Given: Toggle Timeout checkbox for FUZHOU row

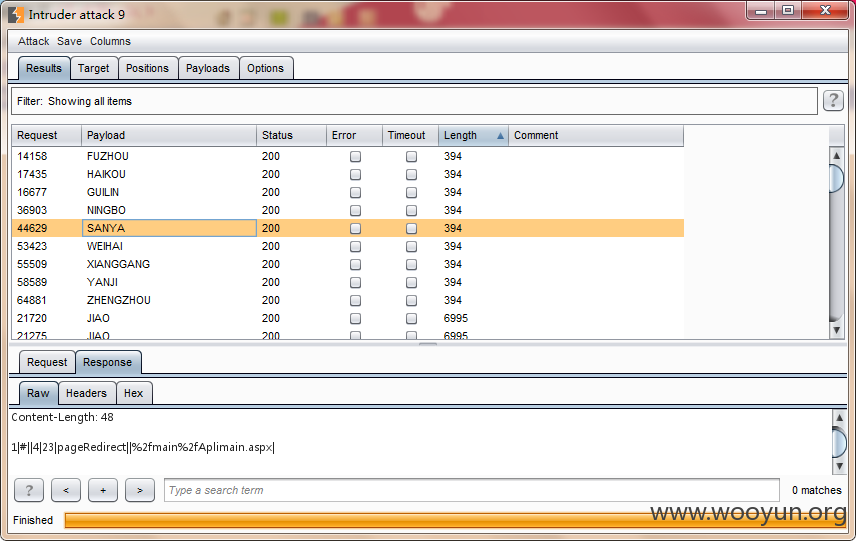Looking at the screenshot, I should tap(412, 157).
